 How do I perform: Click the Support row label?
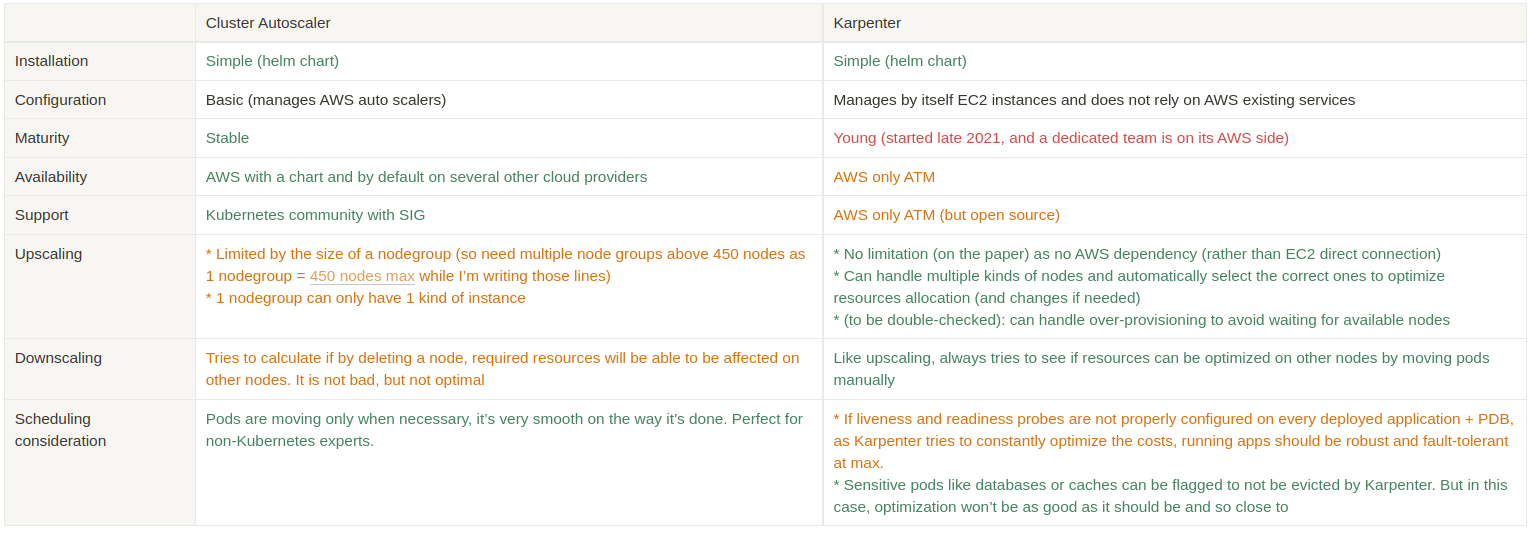(42, 215)
